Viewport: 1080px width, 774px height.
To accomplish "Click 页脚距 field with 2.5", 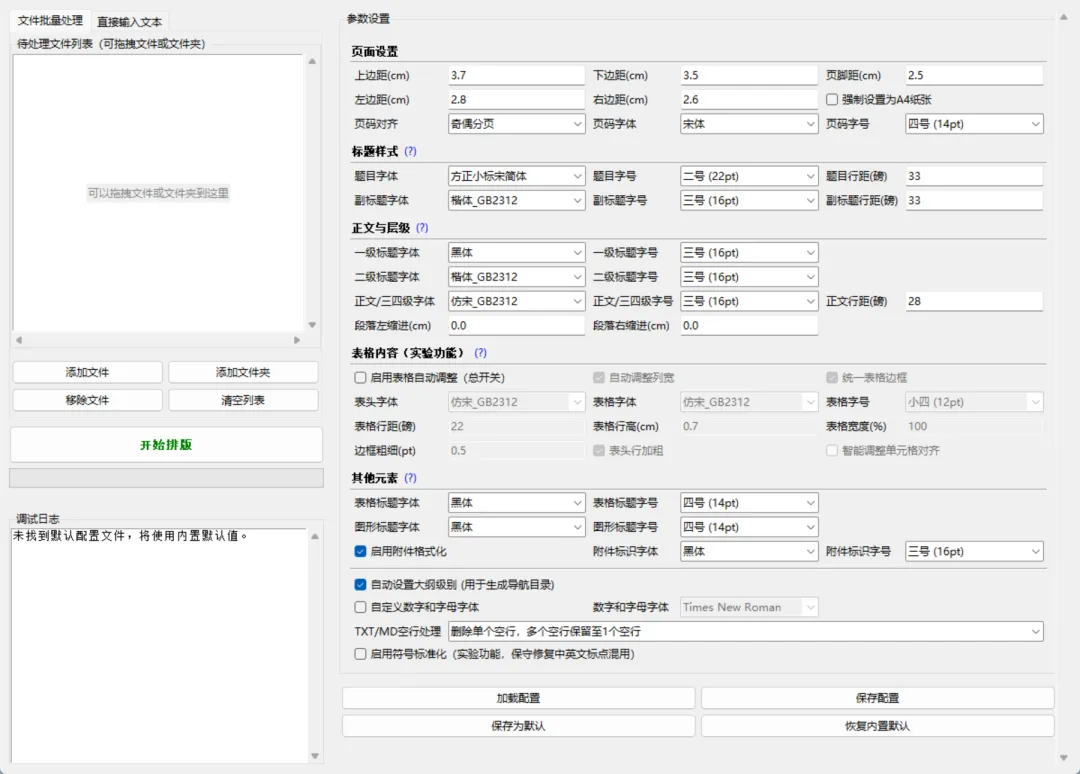I will pyautogui.click(x=975, y=75).
